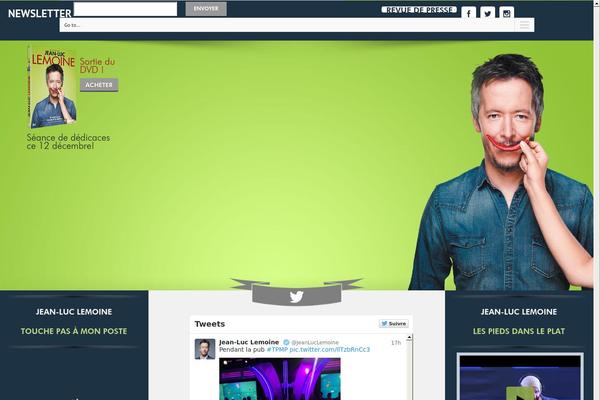Click the @JeanLucLemoine handle in tweet
Viewport: 600px width, 400px height.
click(x=315, y=343)
